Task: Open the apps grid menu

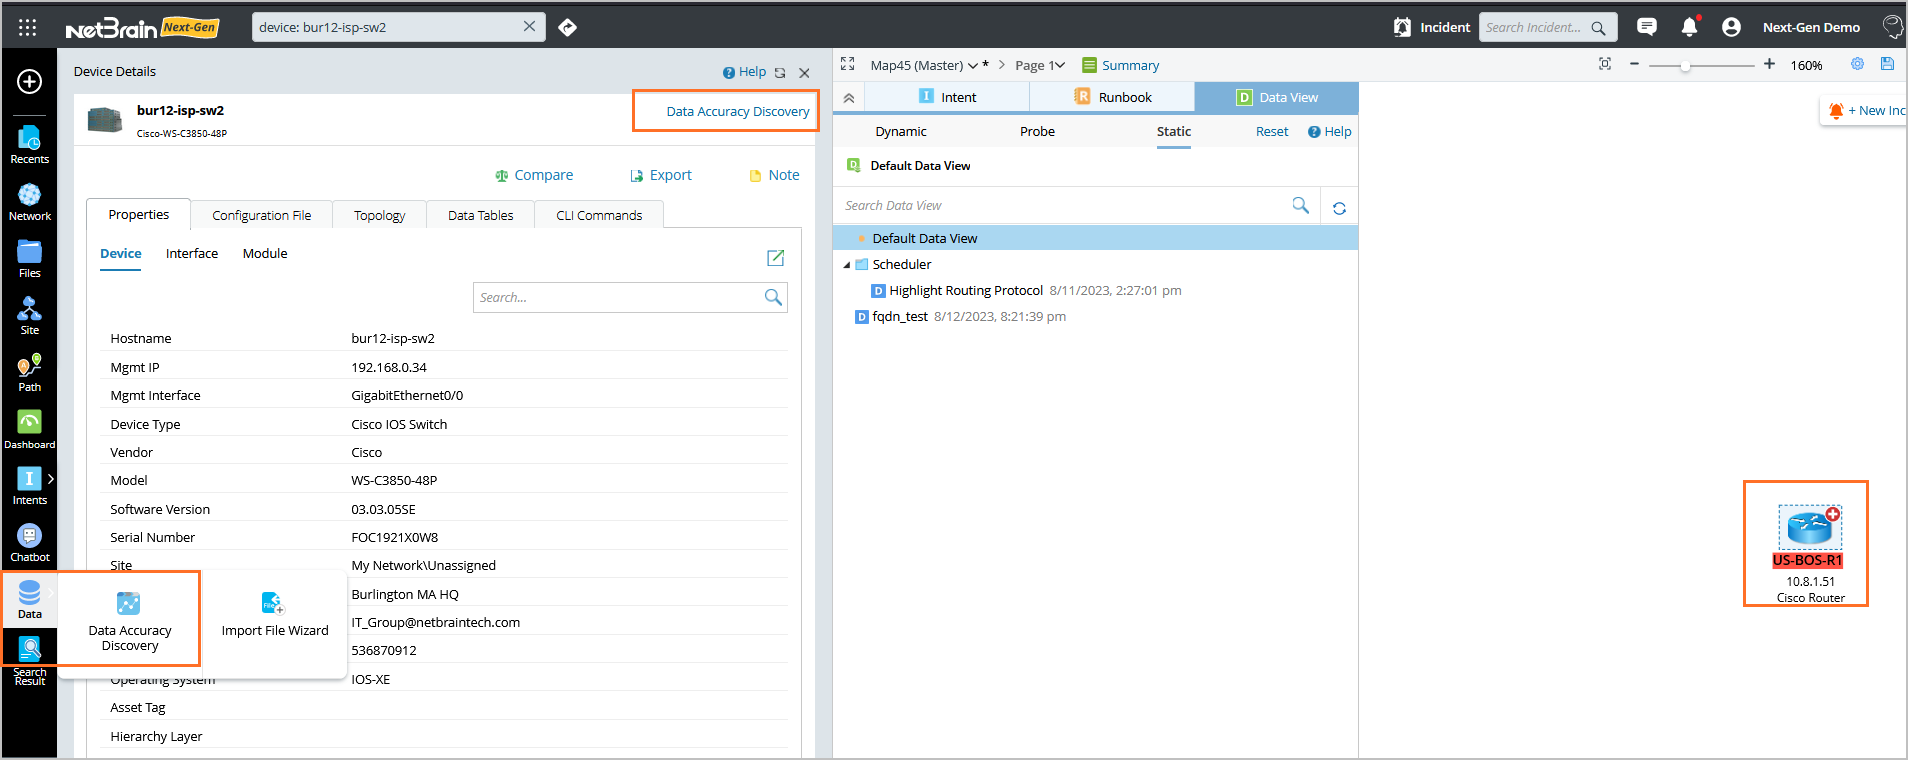Action: 28,27
